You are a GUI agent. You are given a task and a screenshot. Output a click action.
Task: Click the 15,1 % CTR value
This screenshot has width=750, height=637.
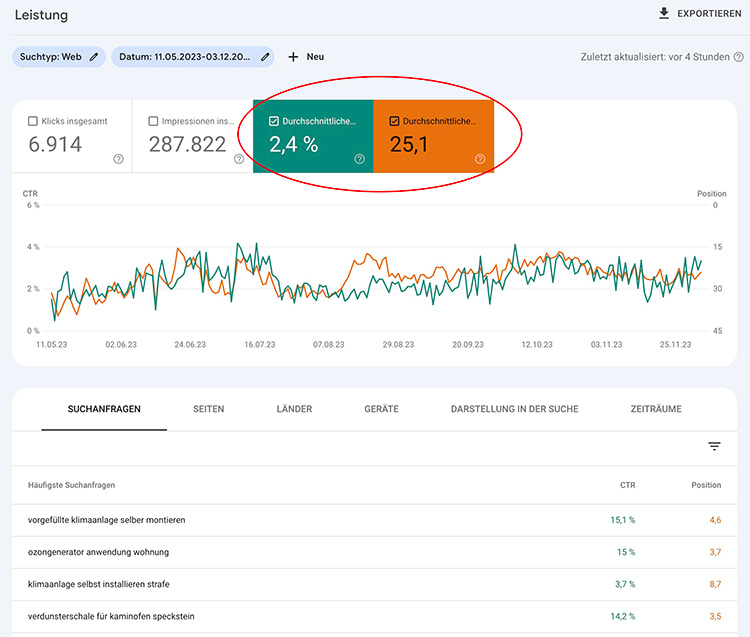623,520
